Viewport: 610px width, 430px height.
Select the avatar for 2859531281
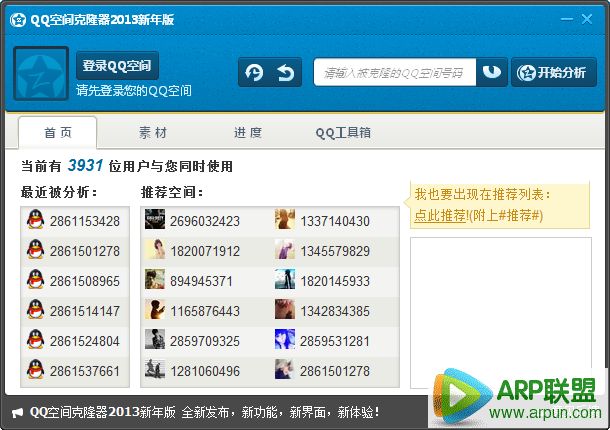(285, 339)
